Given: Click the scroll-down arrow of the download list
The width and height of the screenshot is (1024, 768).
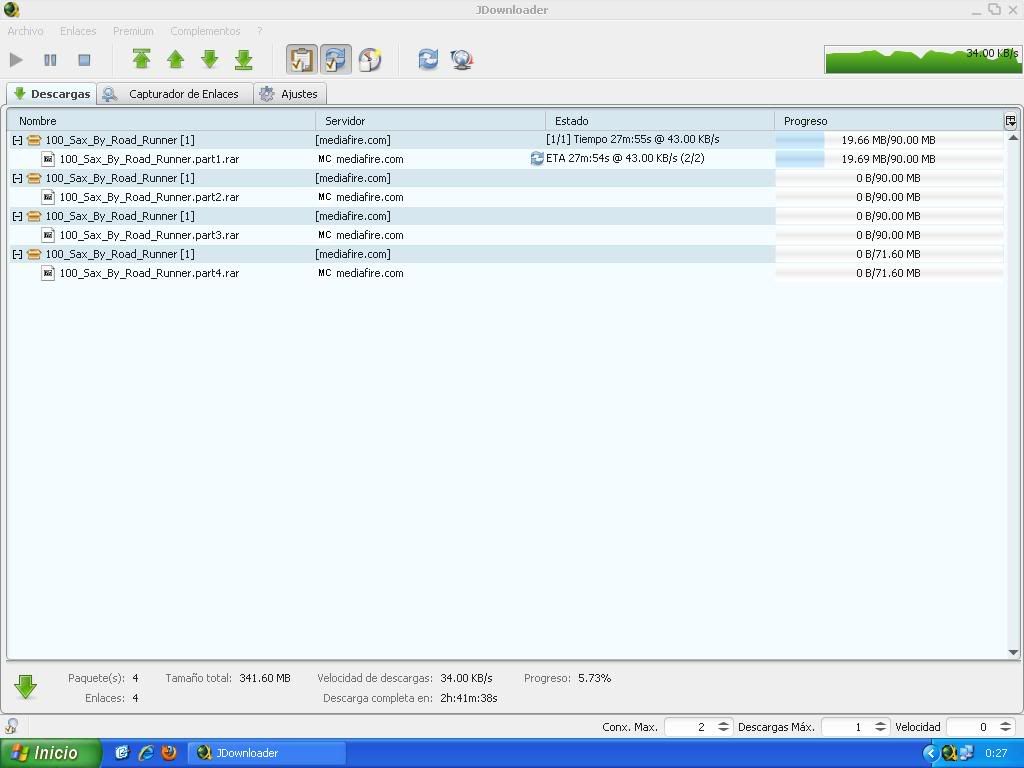Looking at the screenshot, I should (1013, 652).
